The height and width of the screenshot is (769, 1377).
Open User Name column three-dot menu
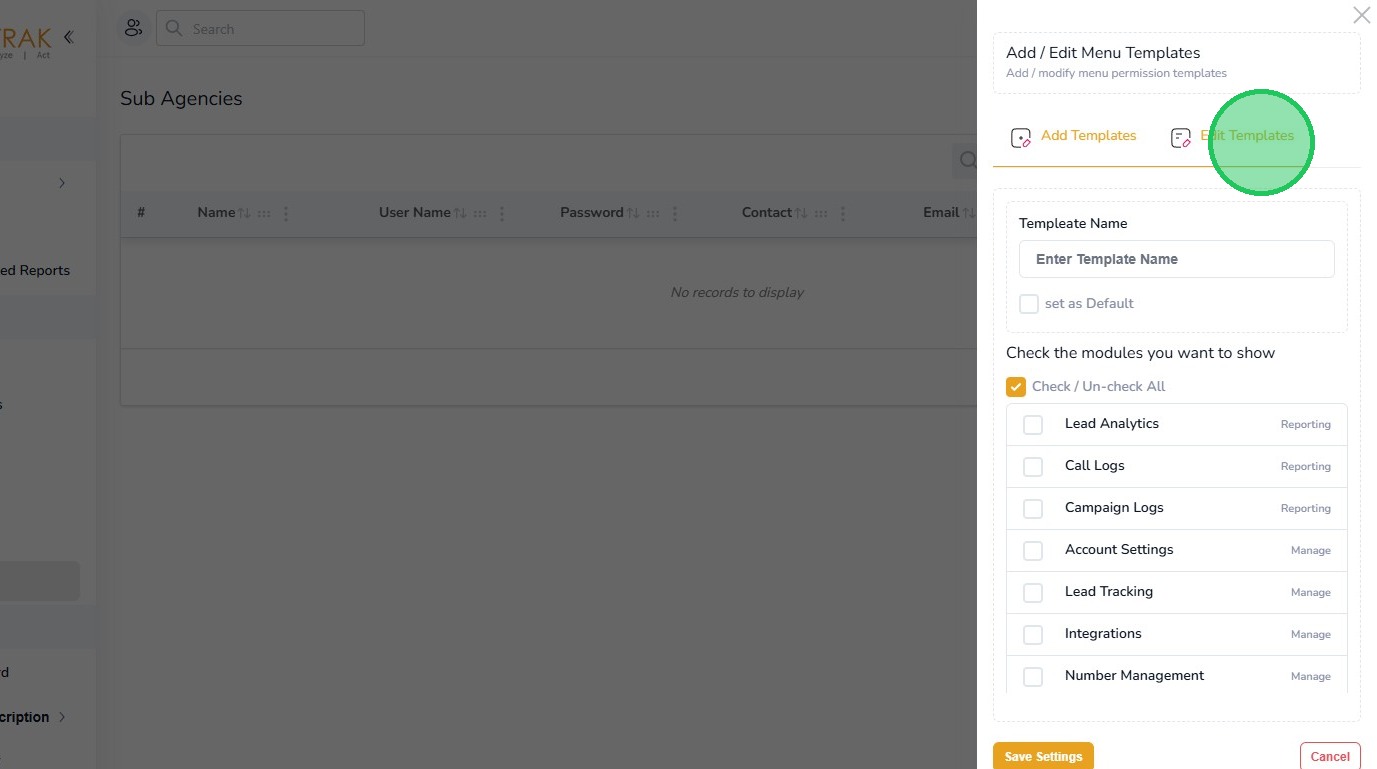tap(502, 213)
